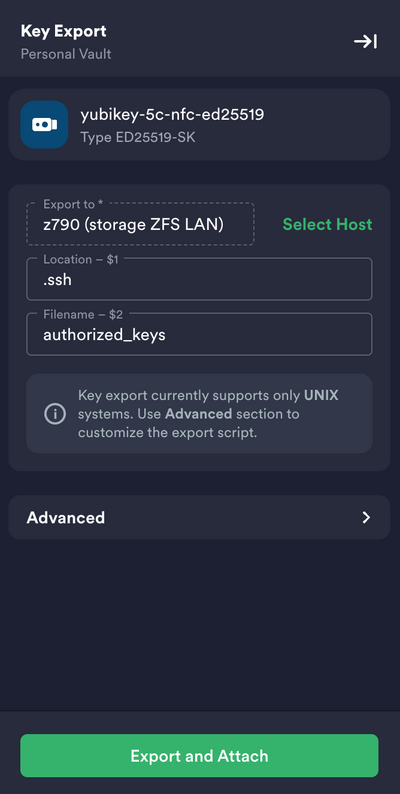Click the Key Export title
400x794 pixels.
pos(63,31)
